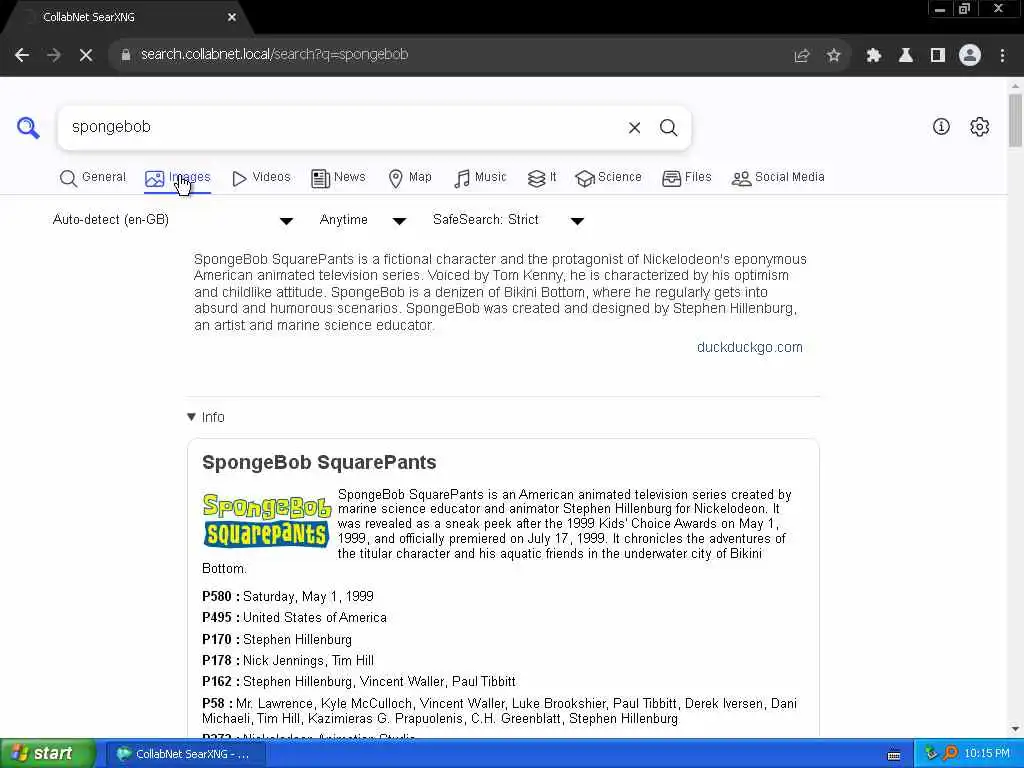The width and height of the screenshot is (1024, 768).
Task: Click the P495 United States of America row
Action: pyautogui.click(x=295, y=618)
